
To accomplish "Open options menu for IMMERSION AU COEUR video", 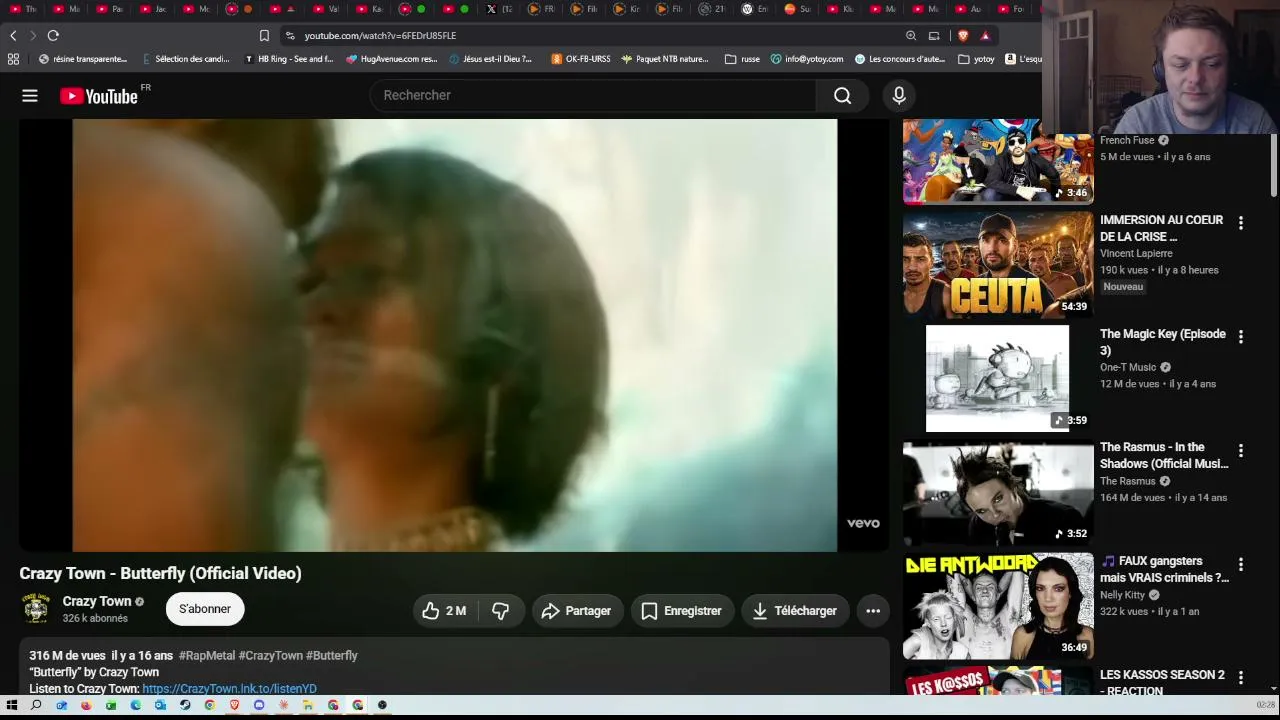I will tap(1241, 223).
